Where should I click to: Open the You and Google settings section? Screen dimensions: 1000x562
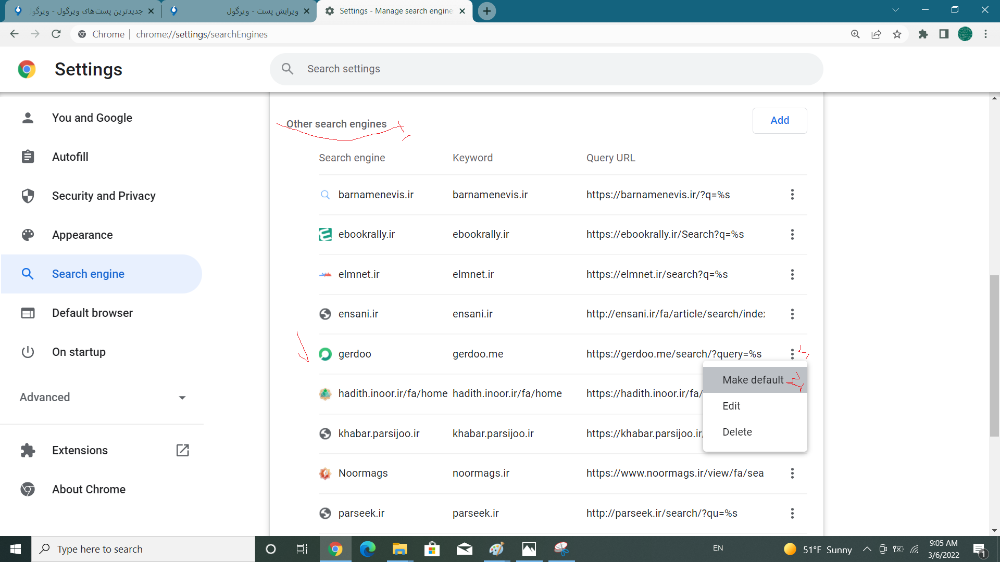102,118
